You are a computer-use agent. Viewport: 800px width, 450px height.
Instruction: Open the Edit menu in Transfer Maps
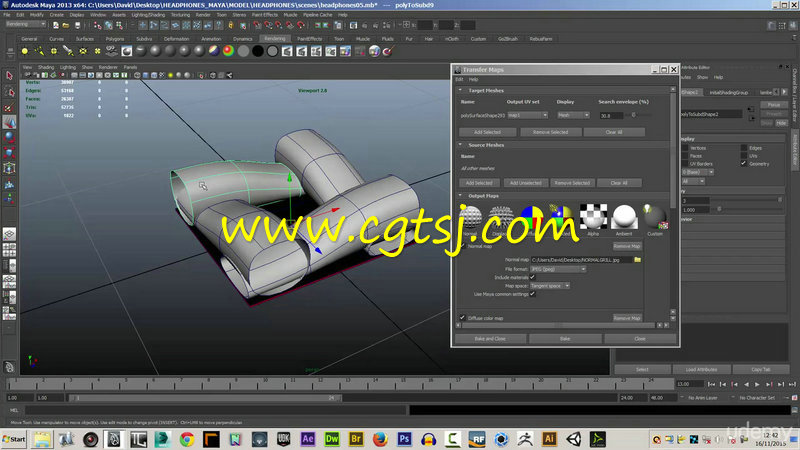click(459, 79)
